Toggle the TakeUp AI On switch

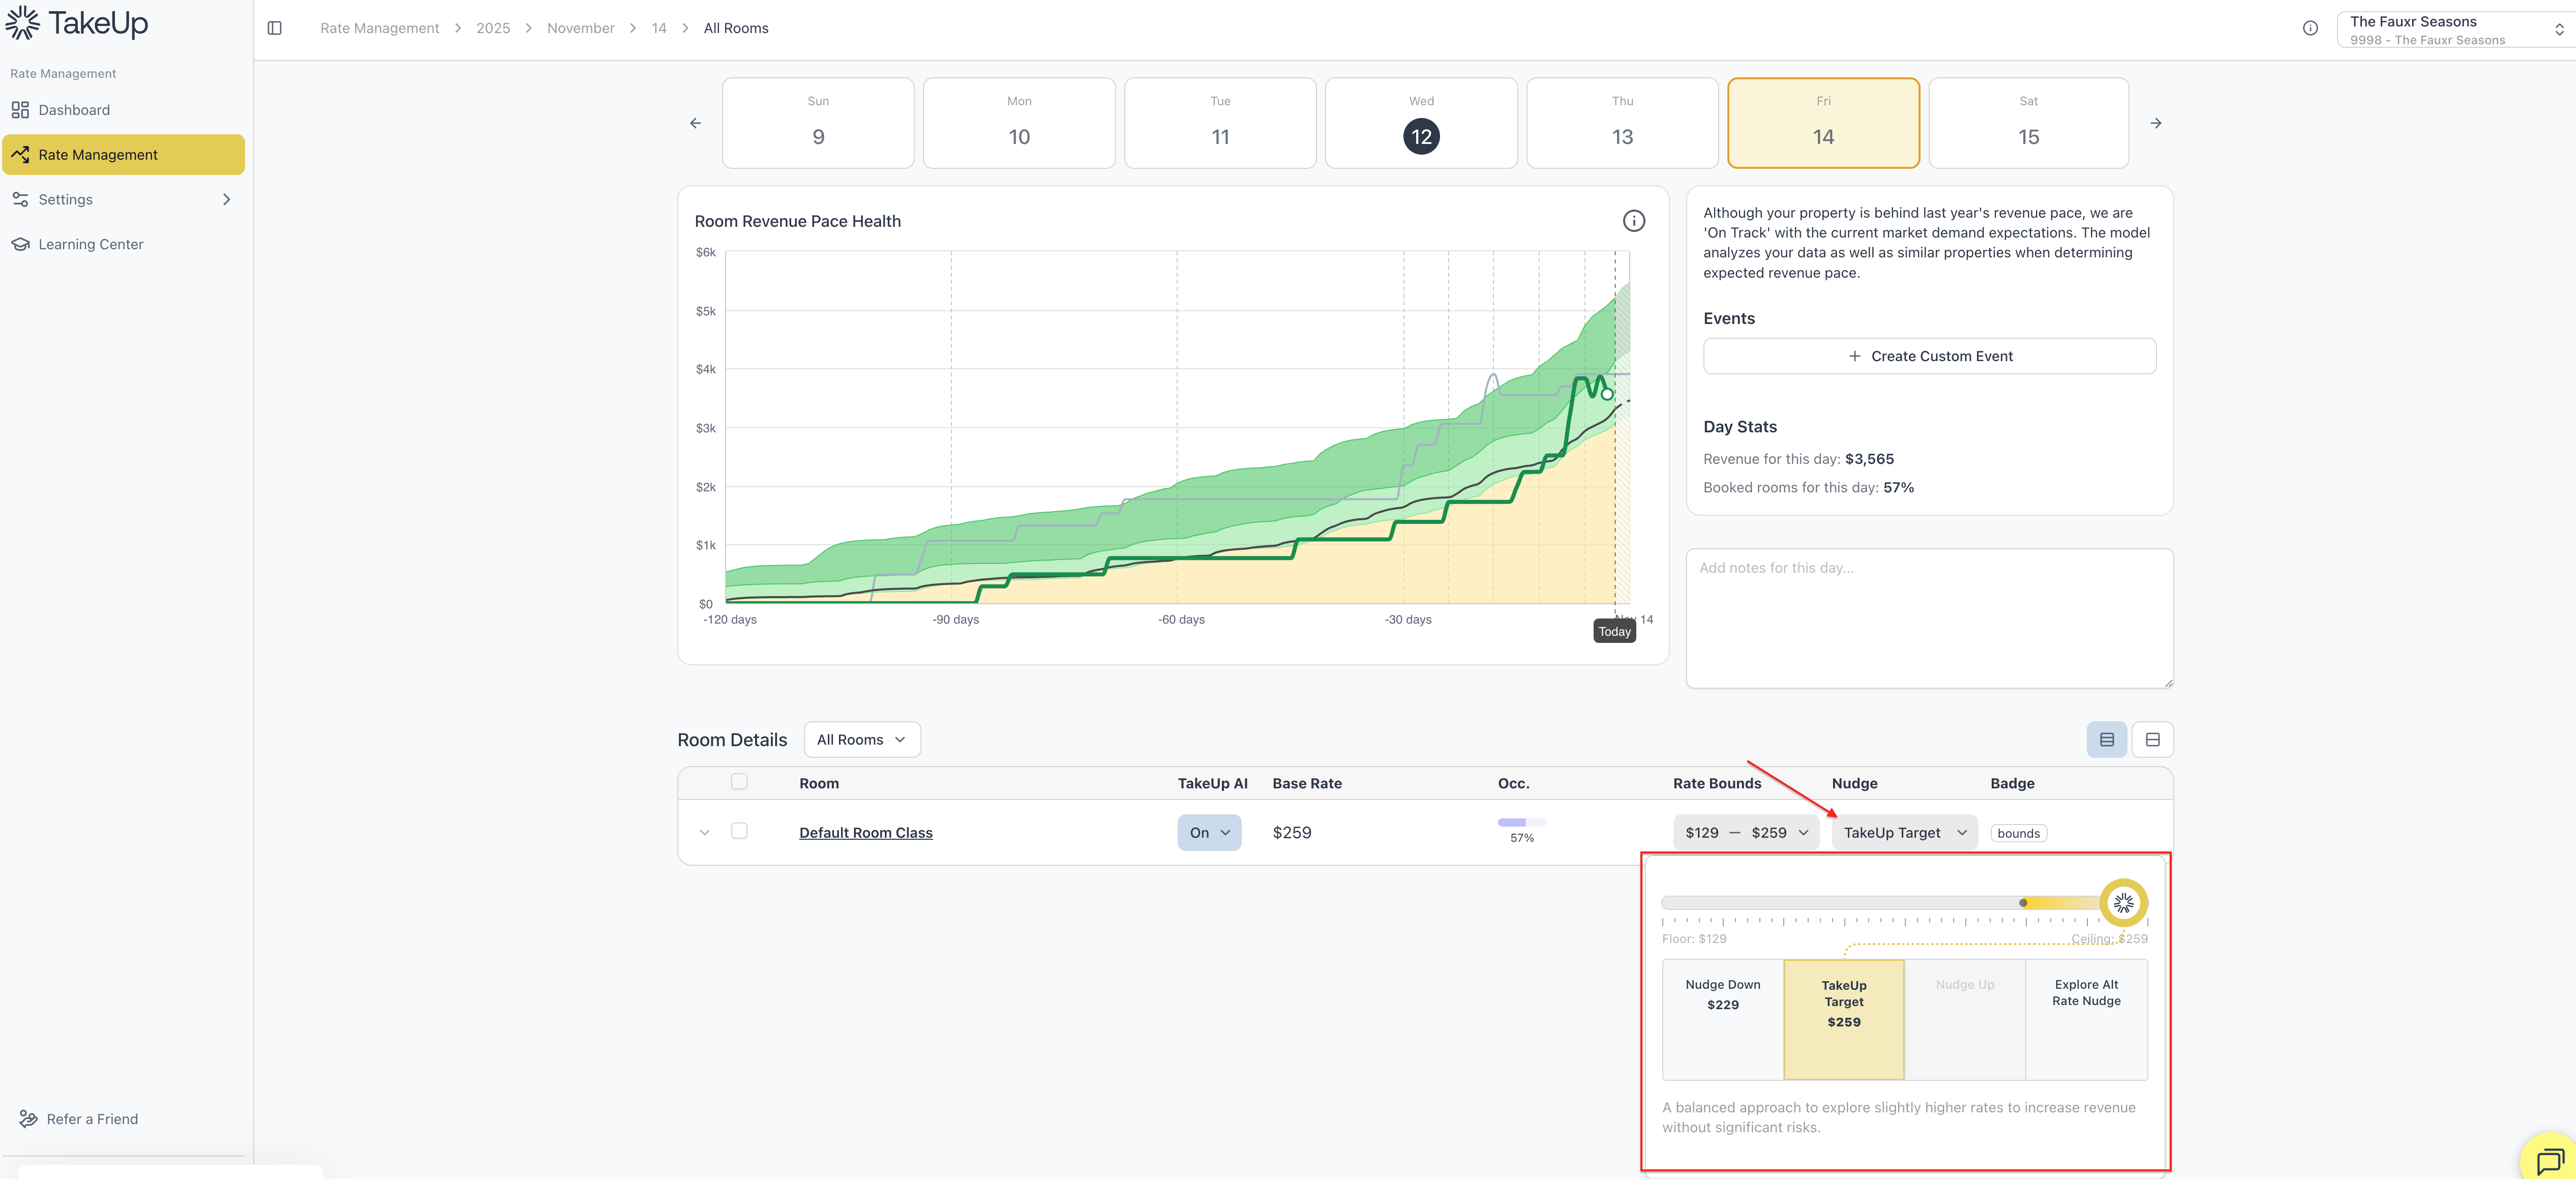pos(1209,833)
